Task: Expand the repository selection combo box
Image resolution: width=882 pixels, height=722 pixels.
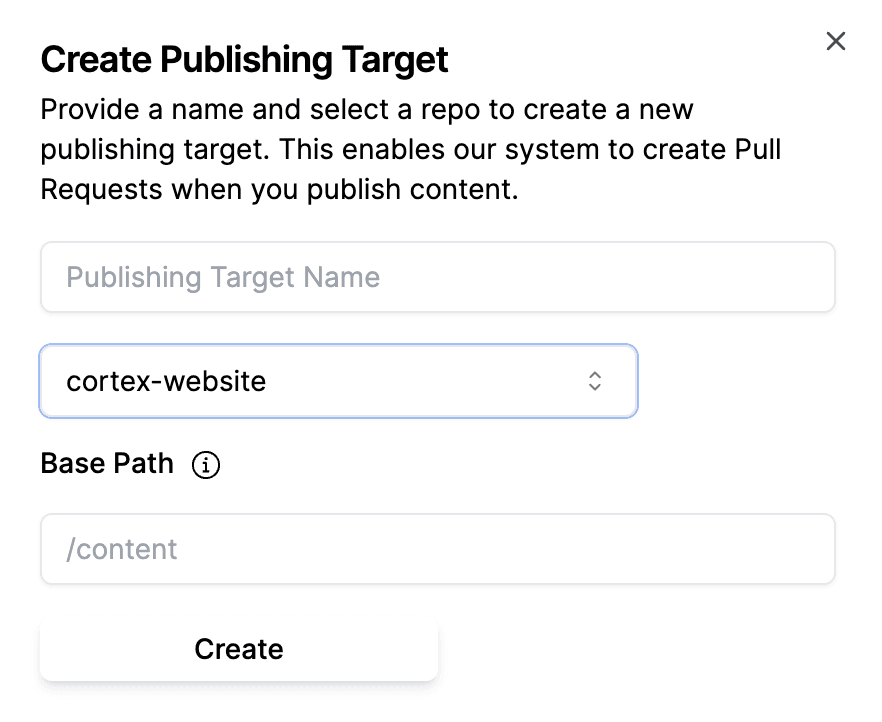Action: (338, 381)
